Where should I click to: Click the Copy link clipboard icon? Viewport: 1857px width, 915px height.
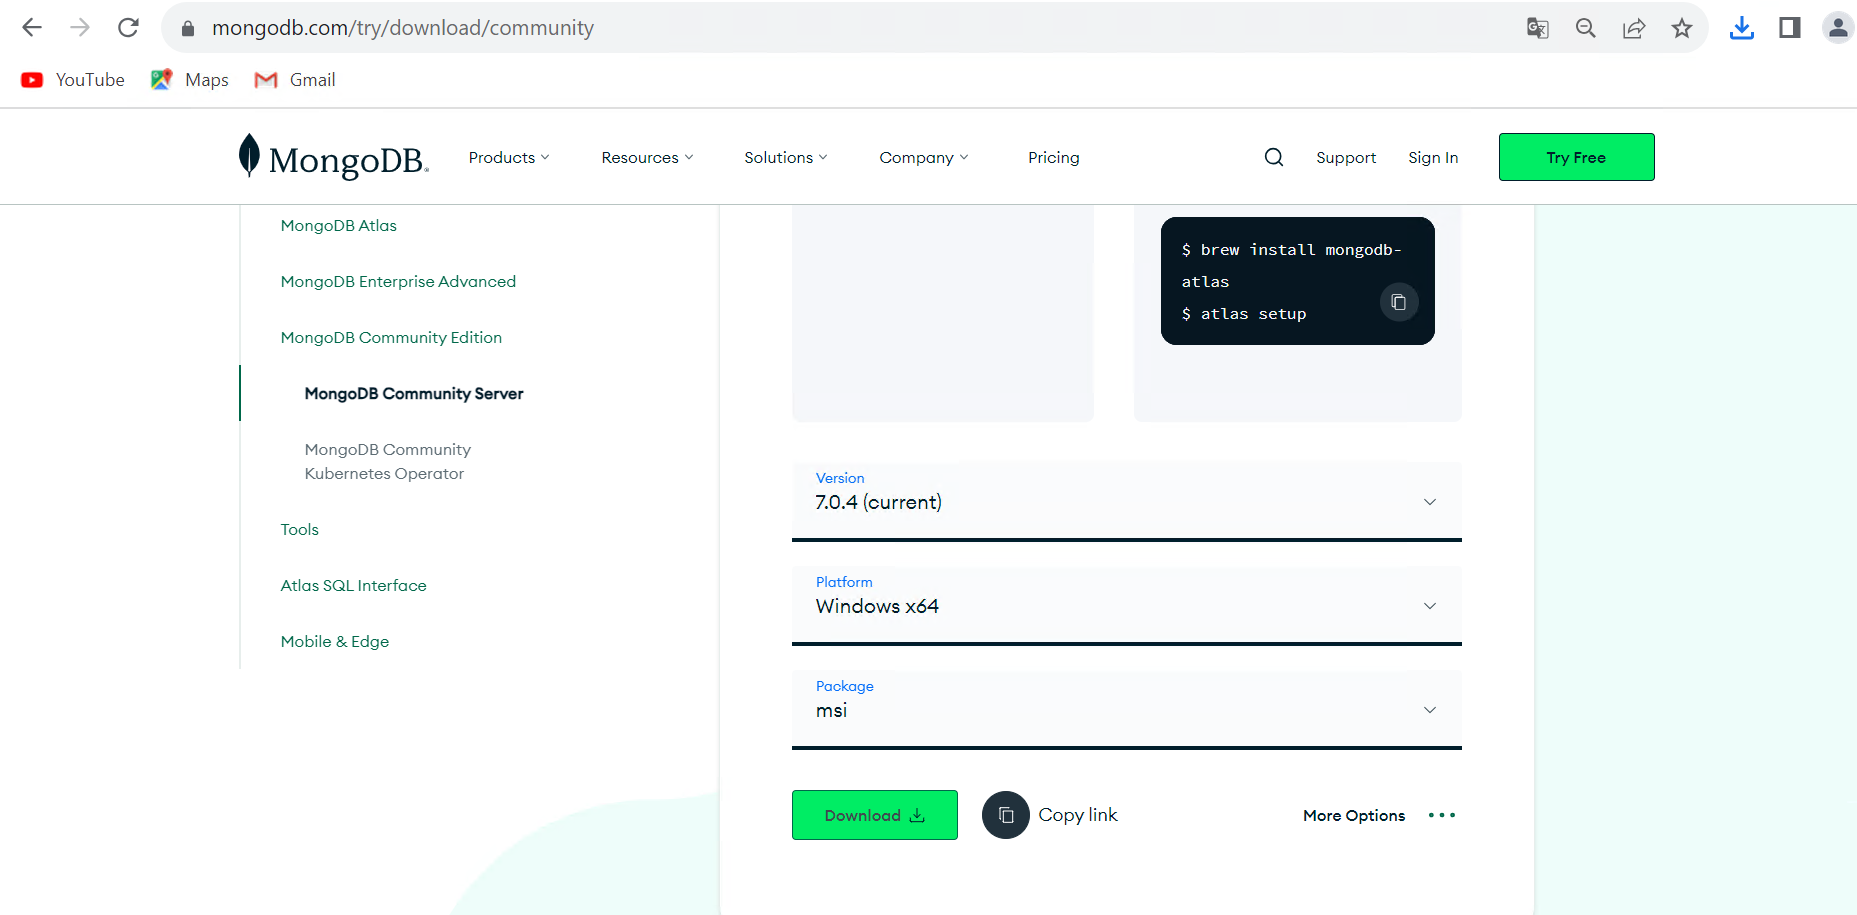click(x=1005, y=815)
